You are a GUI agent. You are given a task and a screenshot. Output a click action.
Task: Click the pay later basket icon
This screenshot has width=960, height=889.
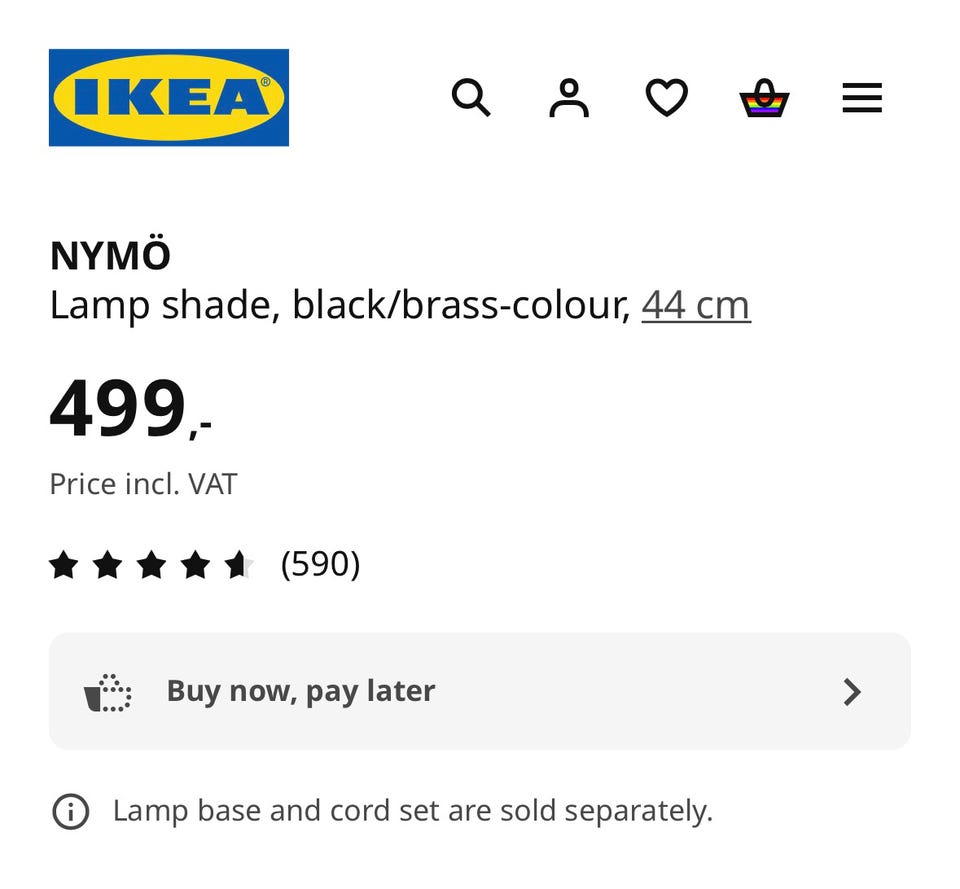point(107,692)
